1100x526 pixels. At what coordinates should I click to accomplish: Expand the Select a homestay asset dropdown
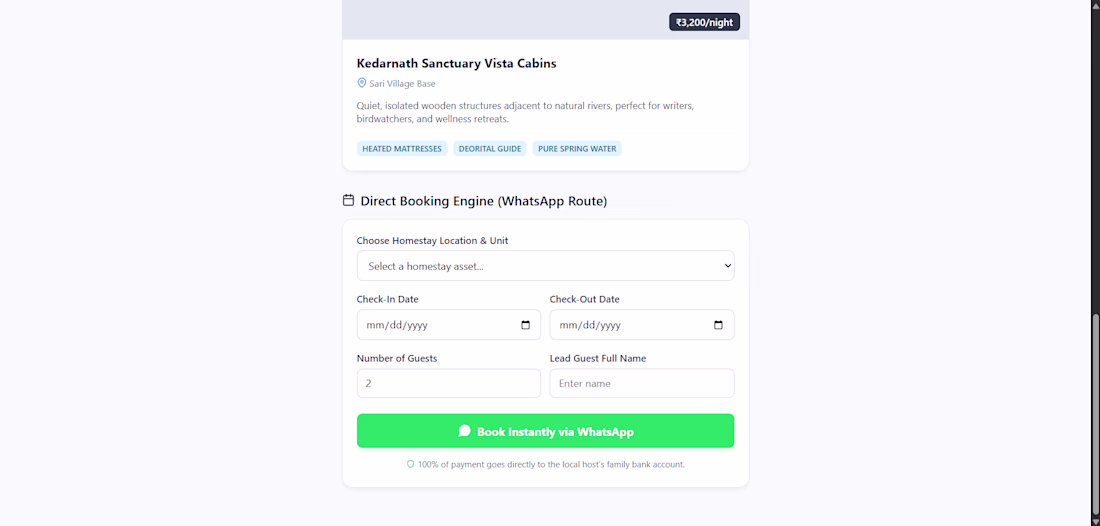tap(545, 266)
